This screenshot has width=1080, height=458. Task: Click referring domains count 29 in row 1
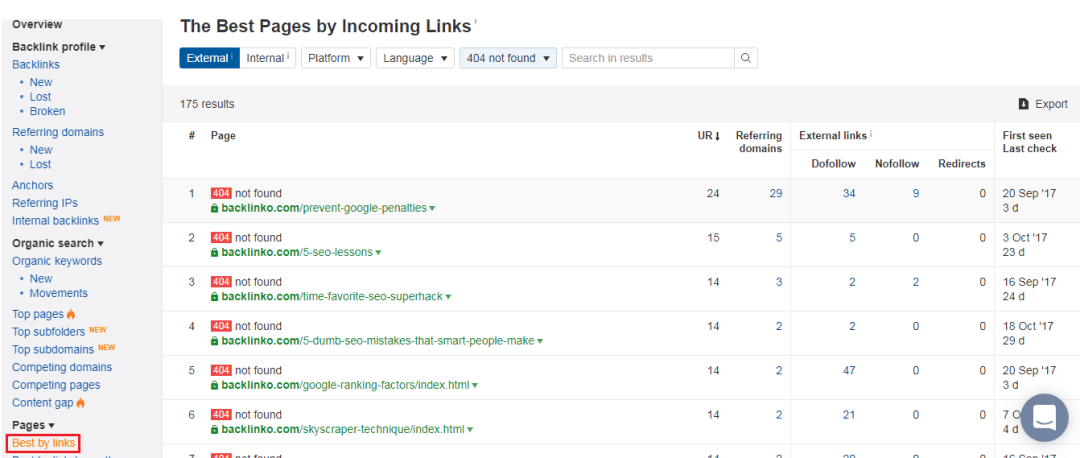(x=776, y=194)
